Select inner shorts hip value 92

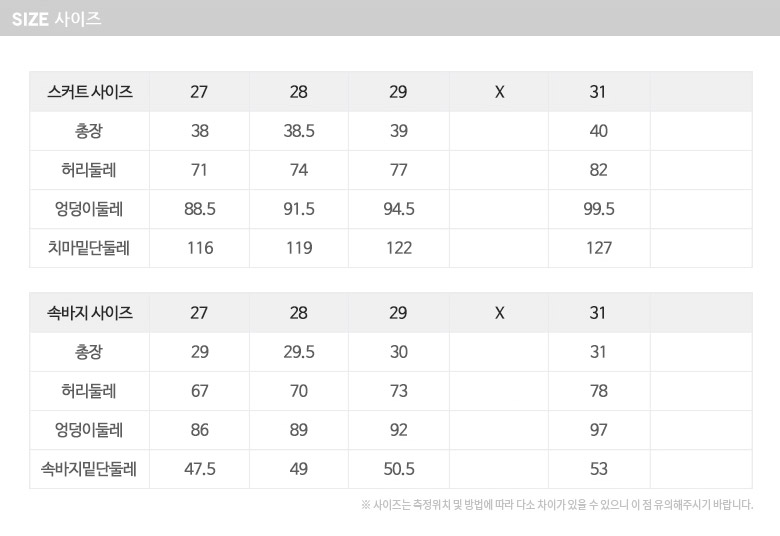click(x=399, y=430)
